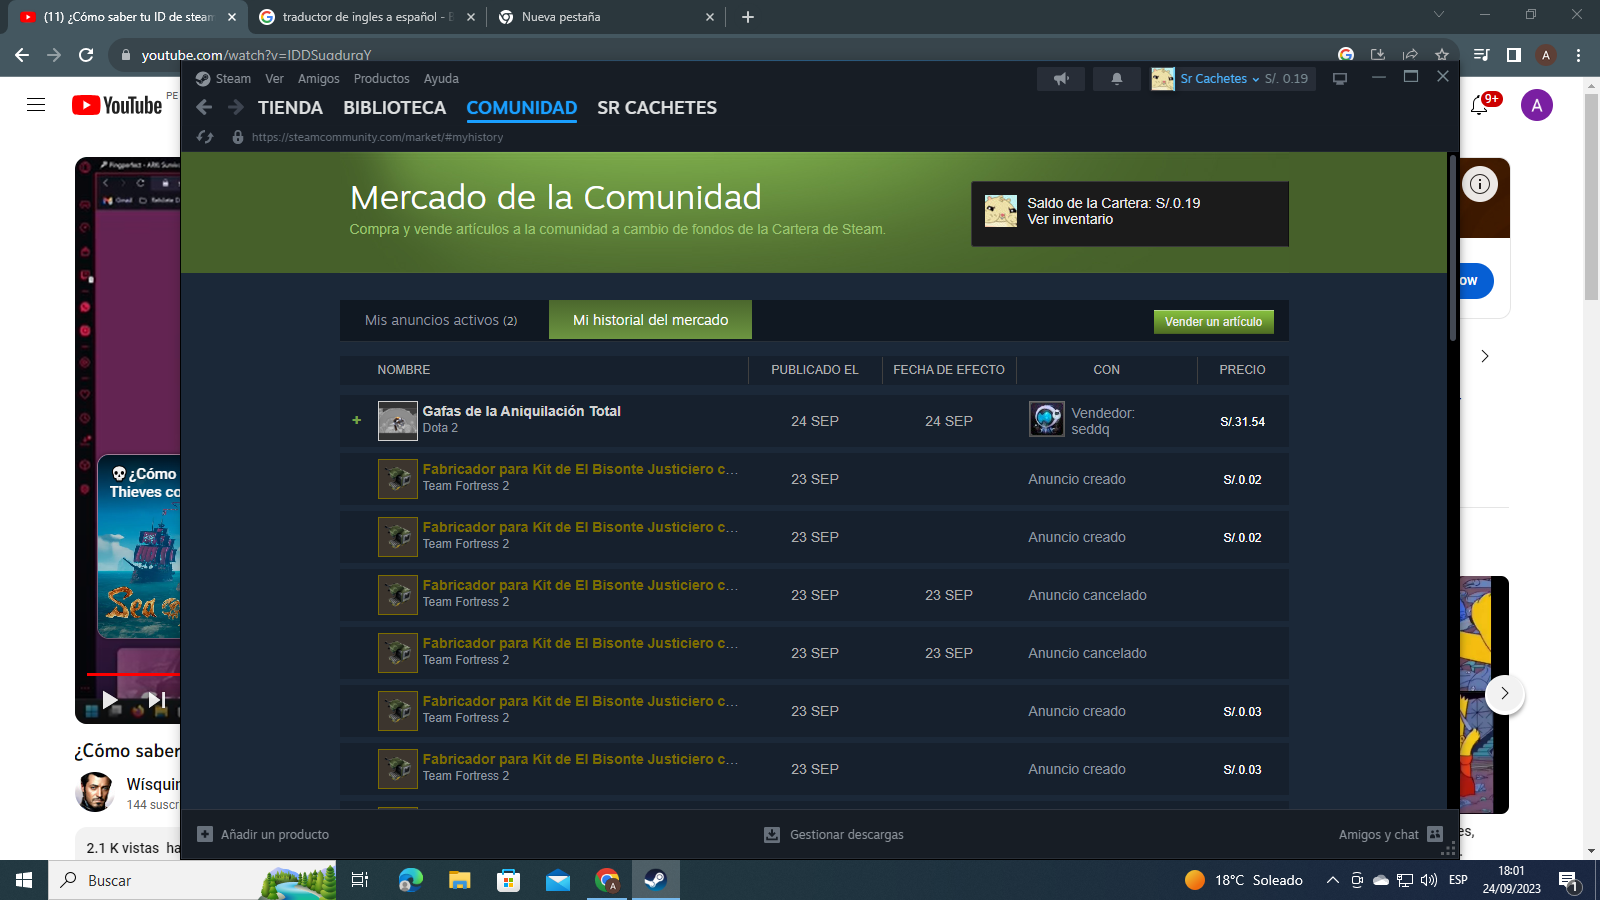Click the seddq seller avatar thumbnail
The width and height of the screenshot is (1600, 900).
click(x=1046, y=420)
